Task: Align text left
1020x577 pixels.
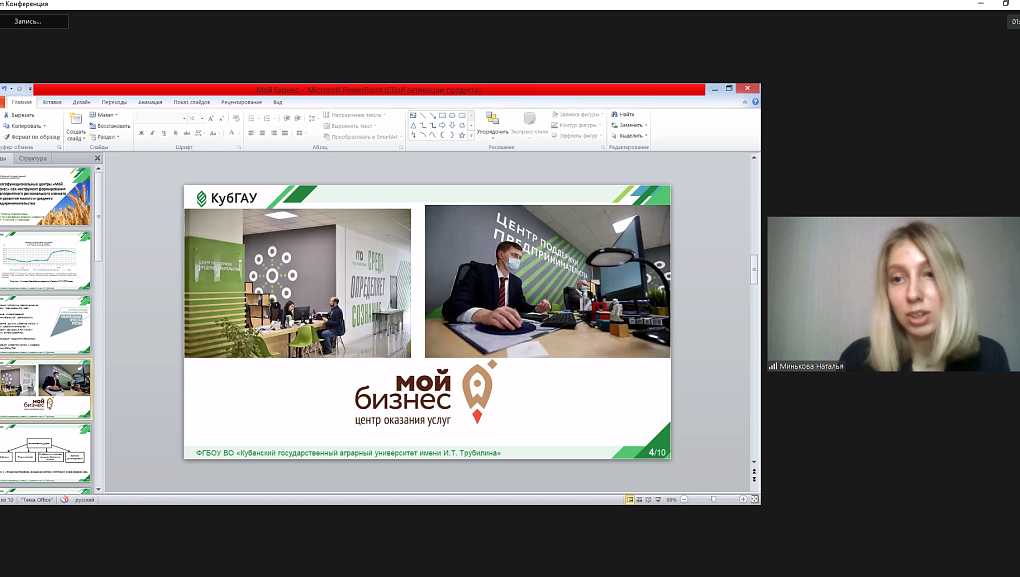Action: [251, 133]
